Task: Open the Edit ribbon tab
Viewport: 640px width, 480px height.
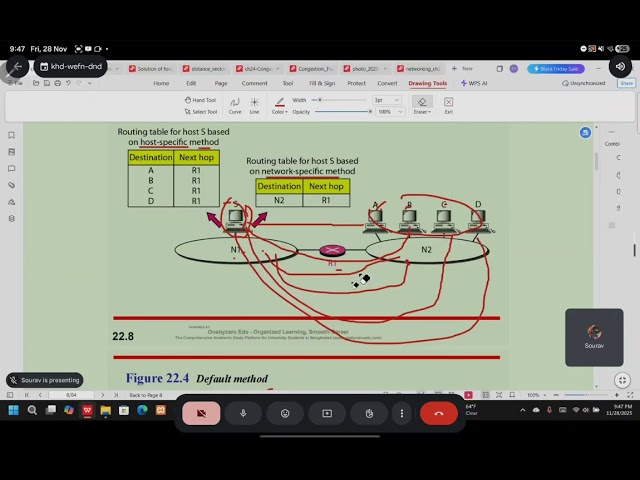Action: 191,83
